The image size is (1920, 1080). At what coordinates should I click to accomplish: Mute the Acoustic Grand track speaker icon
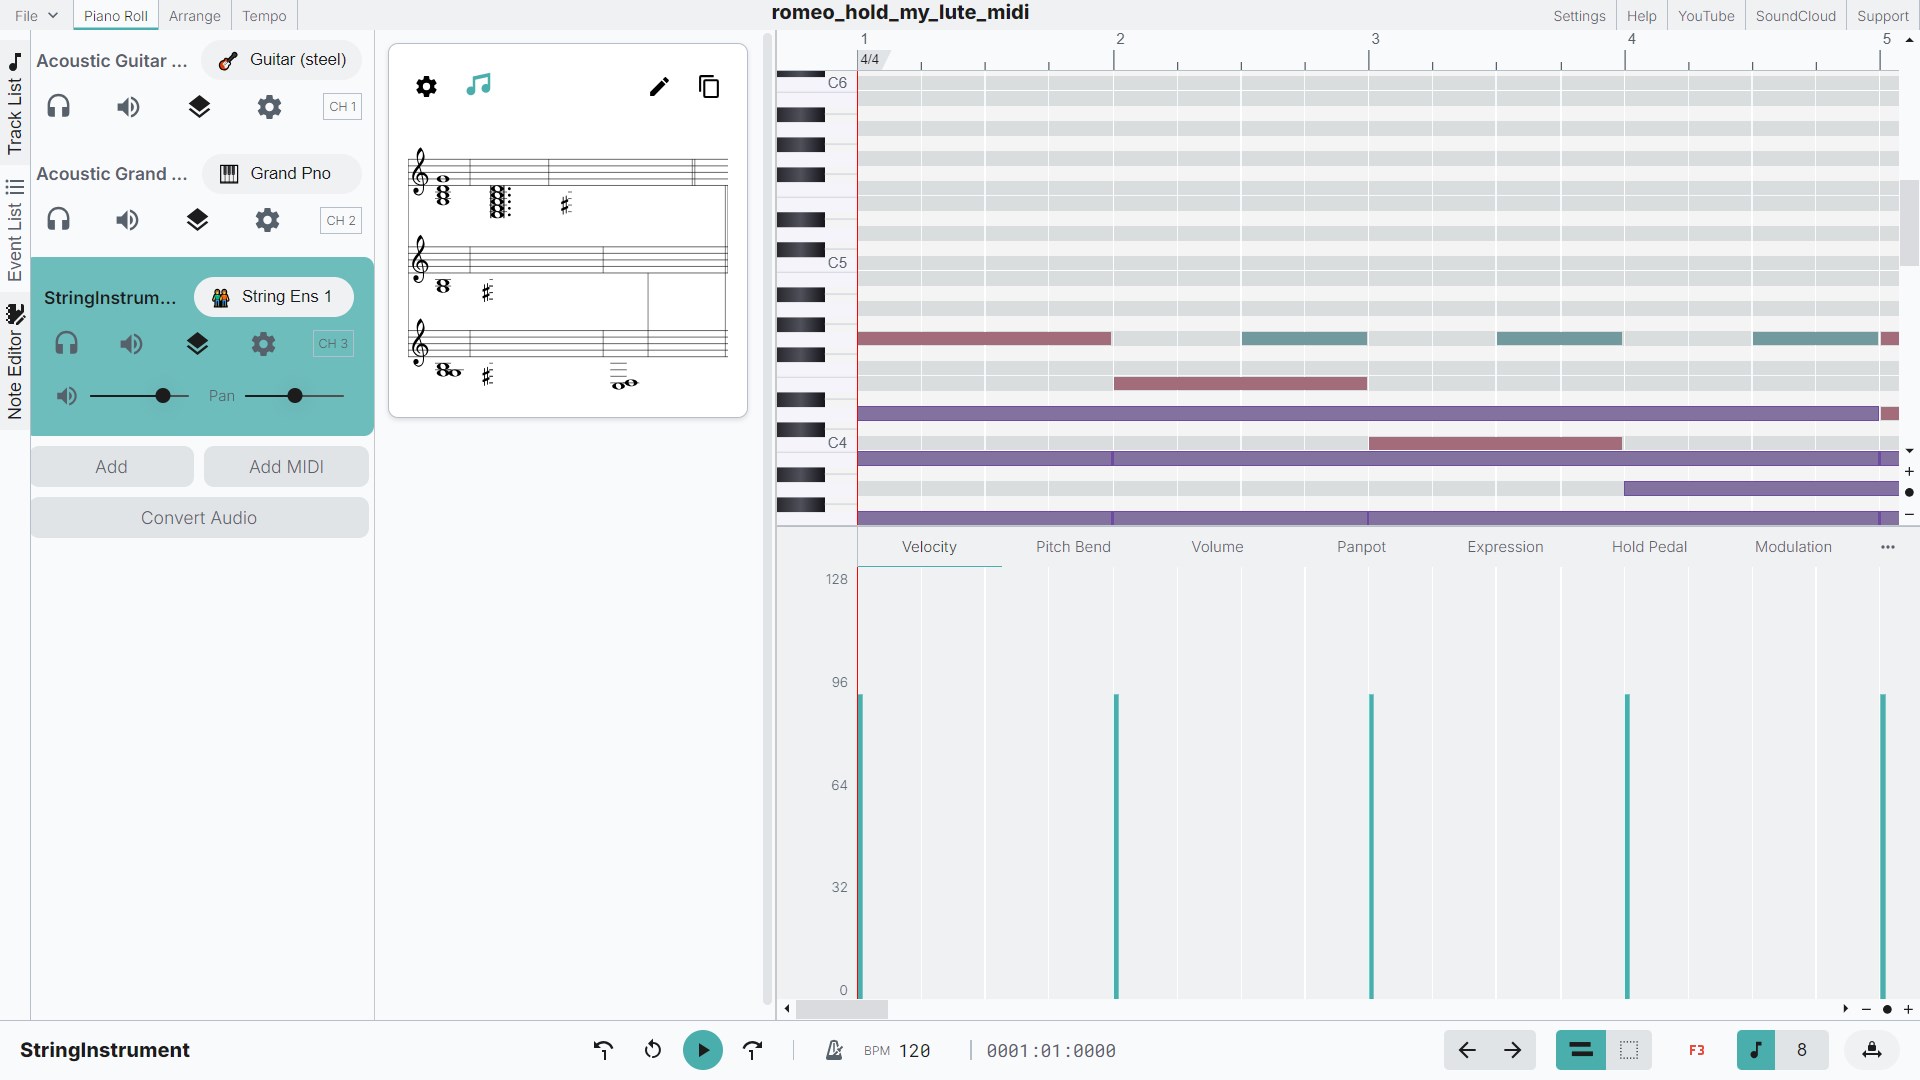[127, 220]
